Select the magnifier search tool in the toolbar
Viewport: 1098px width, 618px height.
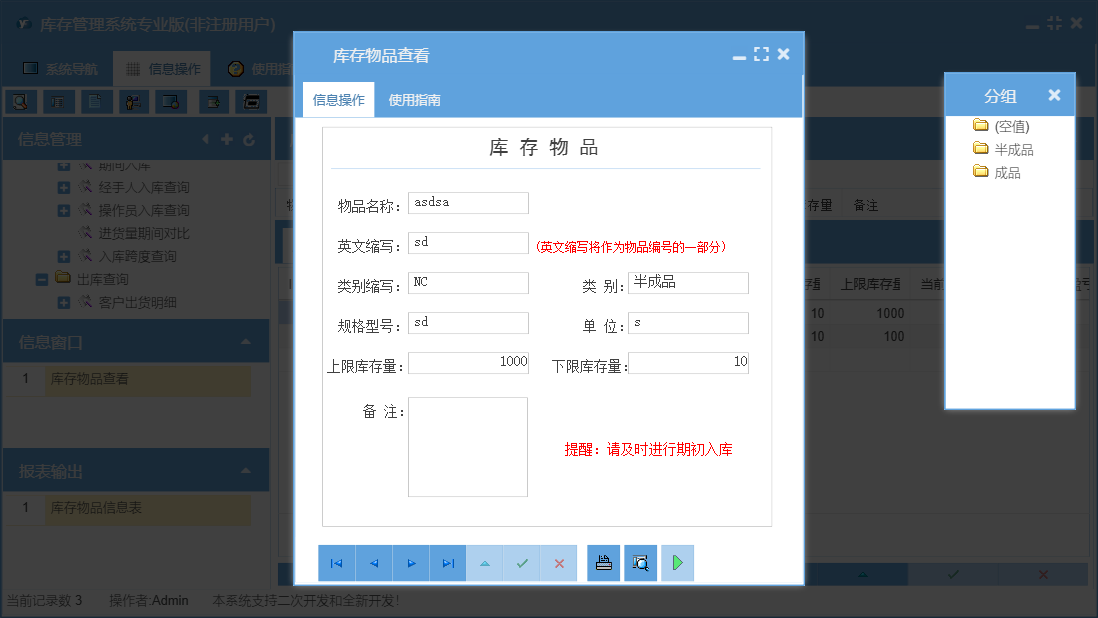tap(20, 101)
